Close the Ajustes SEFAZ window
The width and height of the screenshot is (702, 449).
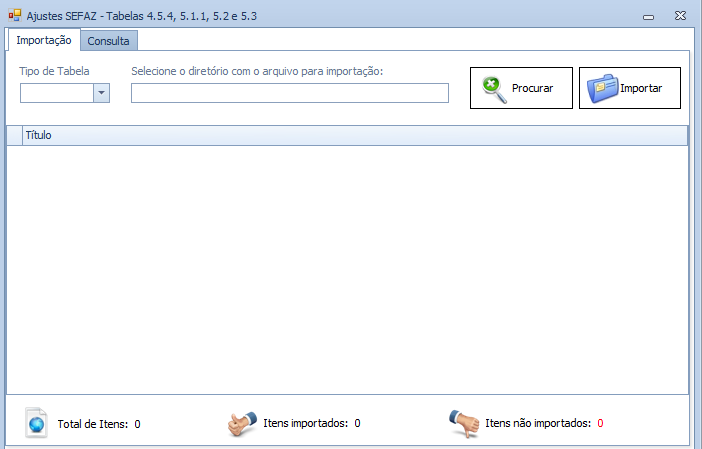point(681,16)
